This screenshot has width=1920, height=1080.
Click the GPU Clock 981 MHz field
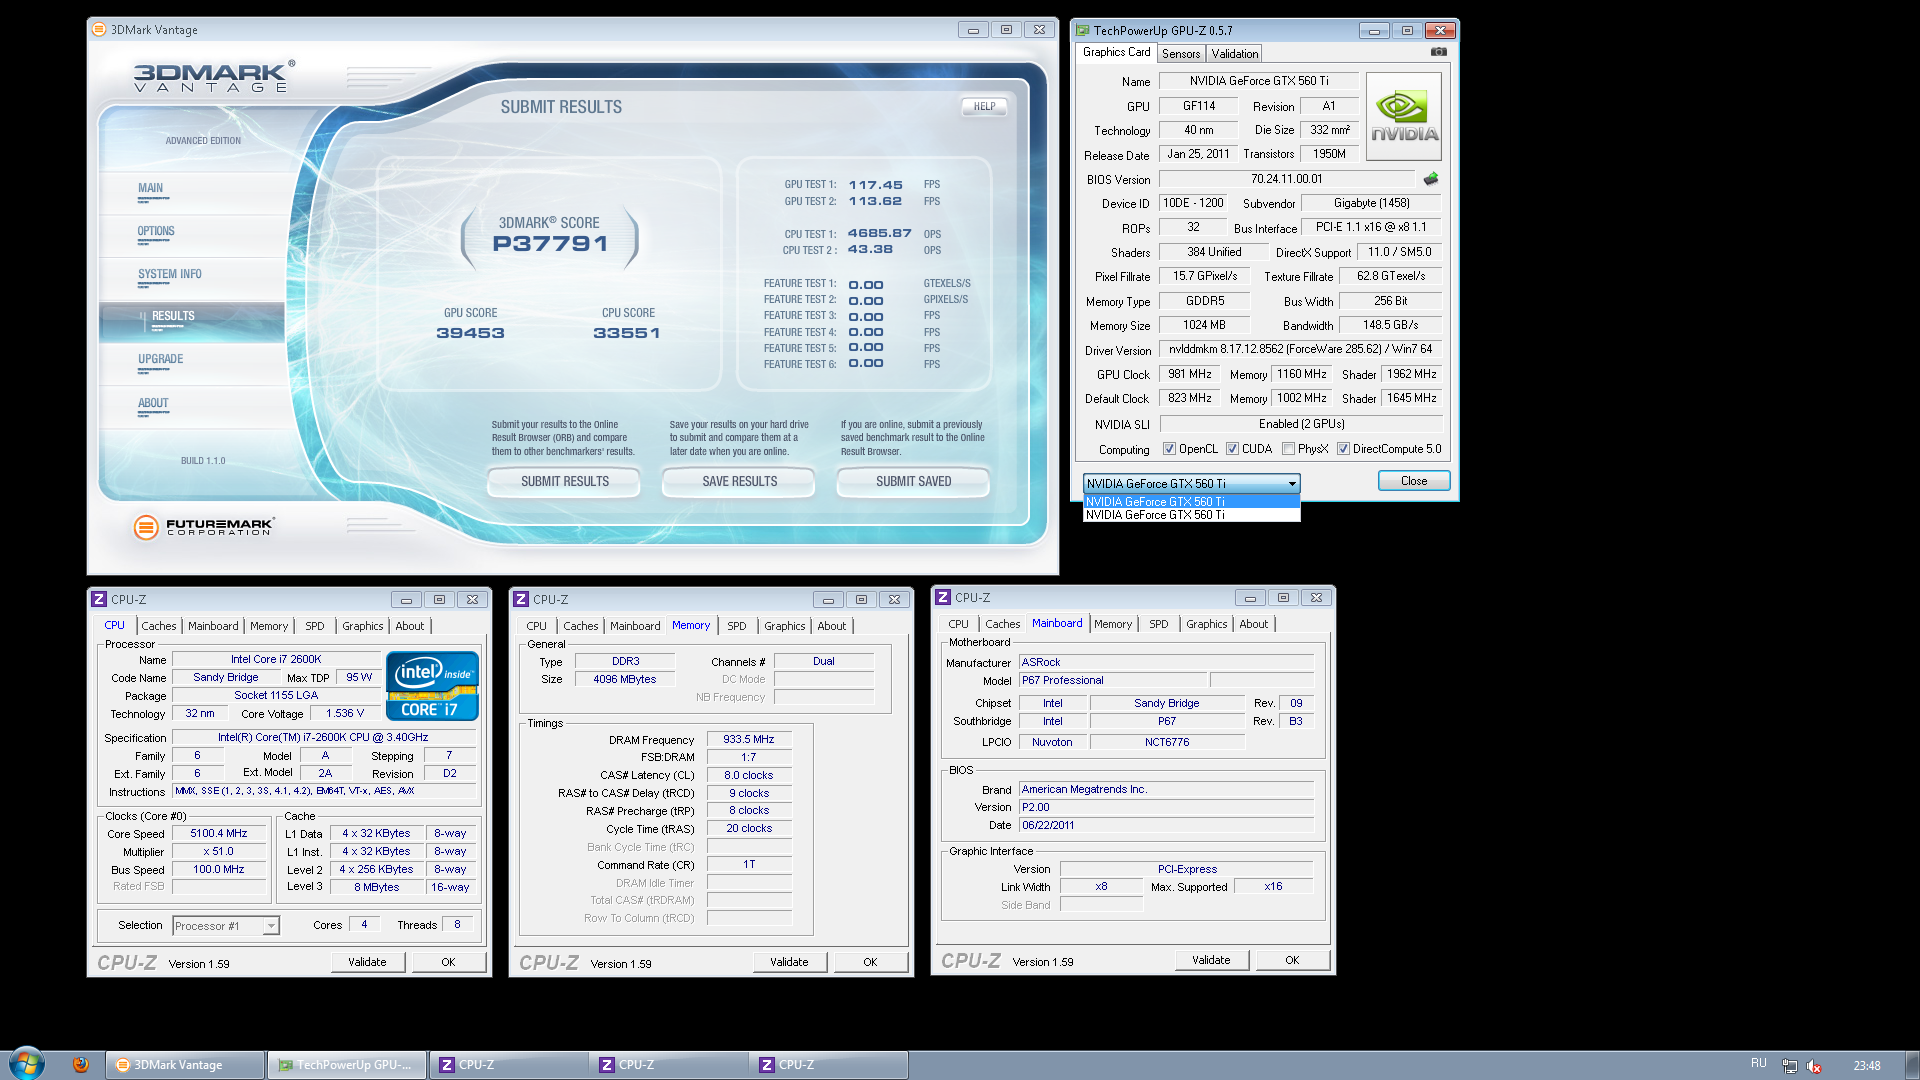coord(1189,375)
